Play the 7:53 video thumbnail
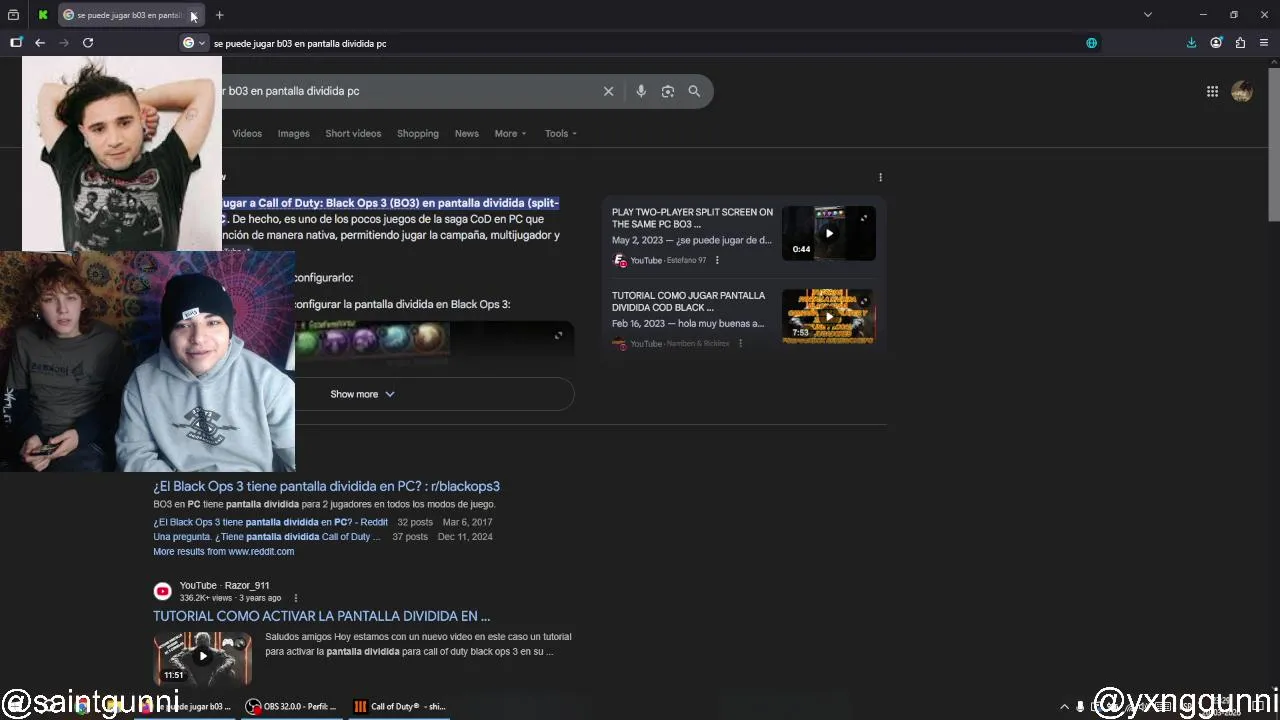 click(828, 316)
